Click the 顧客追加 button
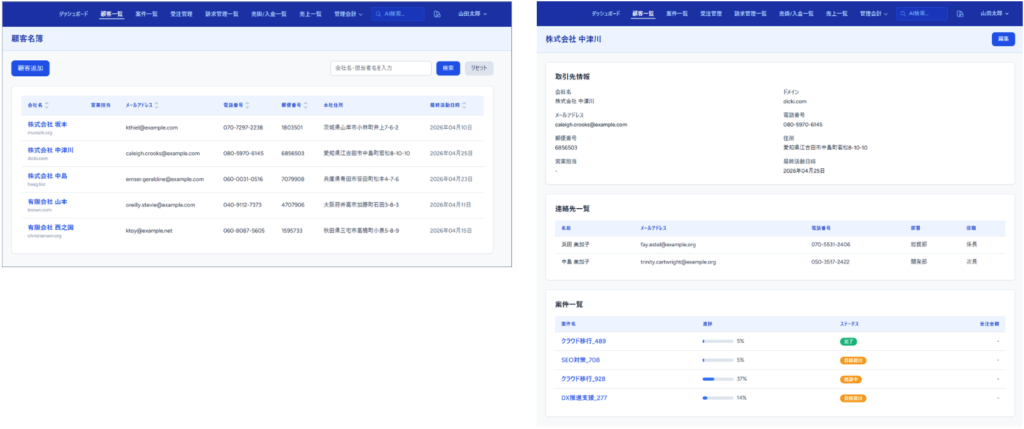This screenshot has width=1024, height=429. coord(30,68)
